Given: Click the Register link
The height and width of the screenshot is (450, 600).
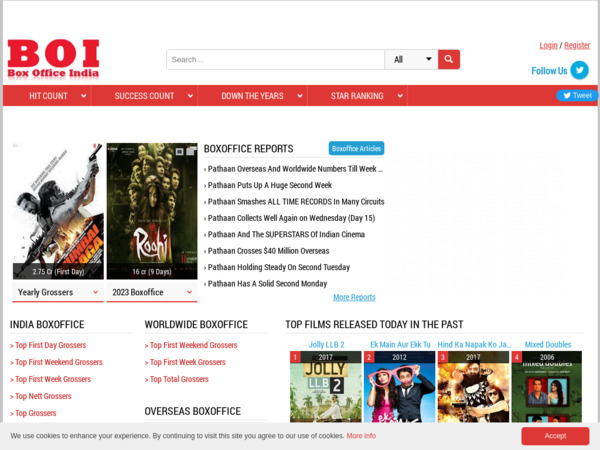Looking at the screenshot, I should click(x=577, y=45).
